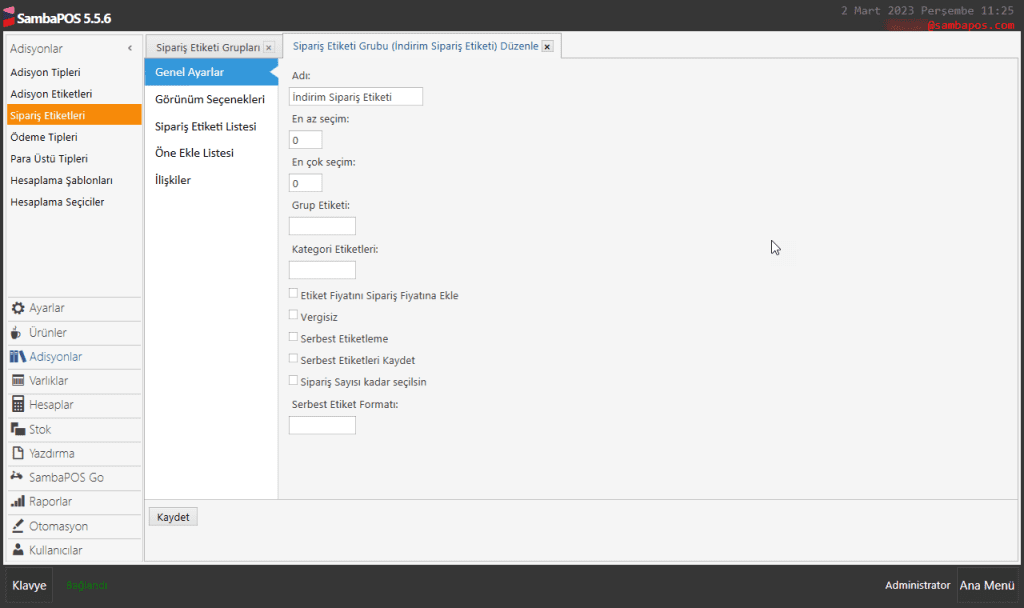The width and height of the screenshot is (1024, 608).
Task: Select Ödeme Tipleri in the sidebar
Action: [x=44, y=137]
